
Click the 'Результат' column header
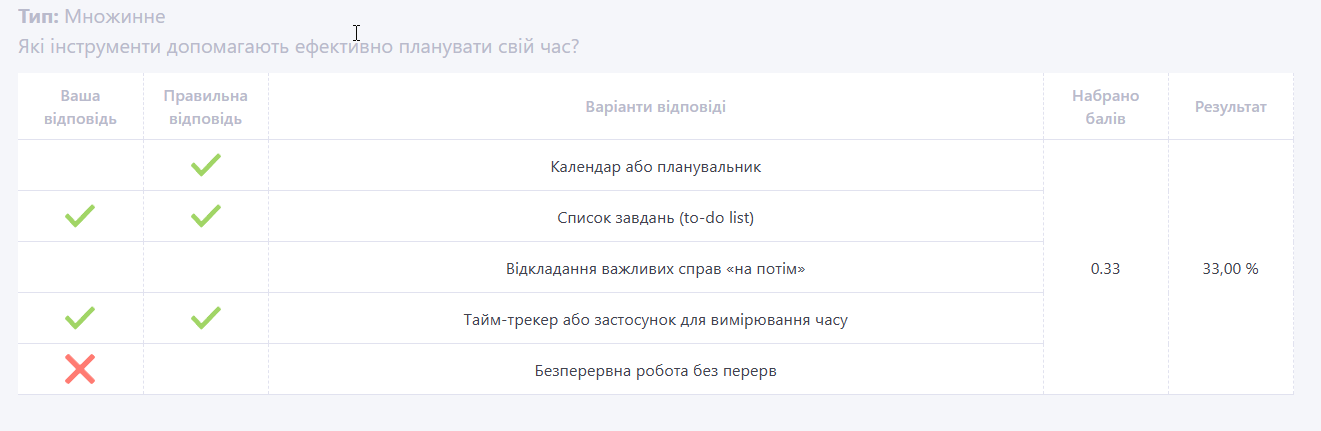pos(1230,107)
